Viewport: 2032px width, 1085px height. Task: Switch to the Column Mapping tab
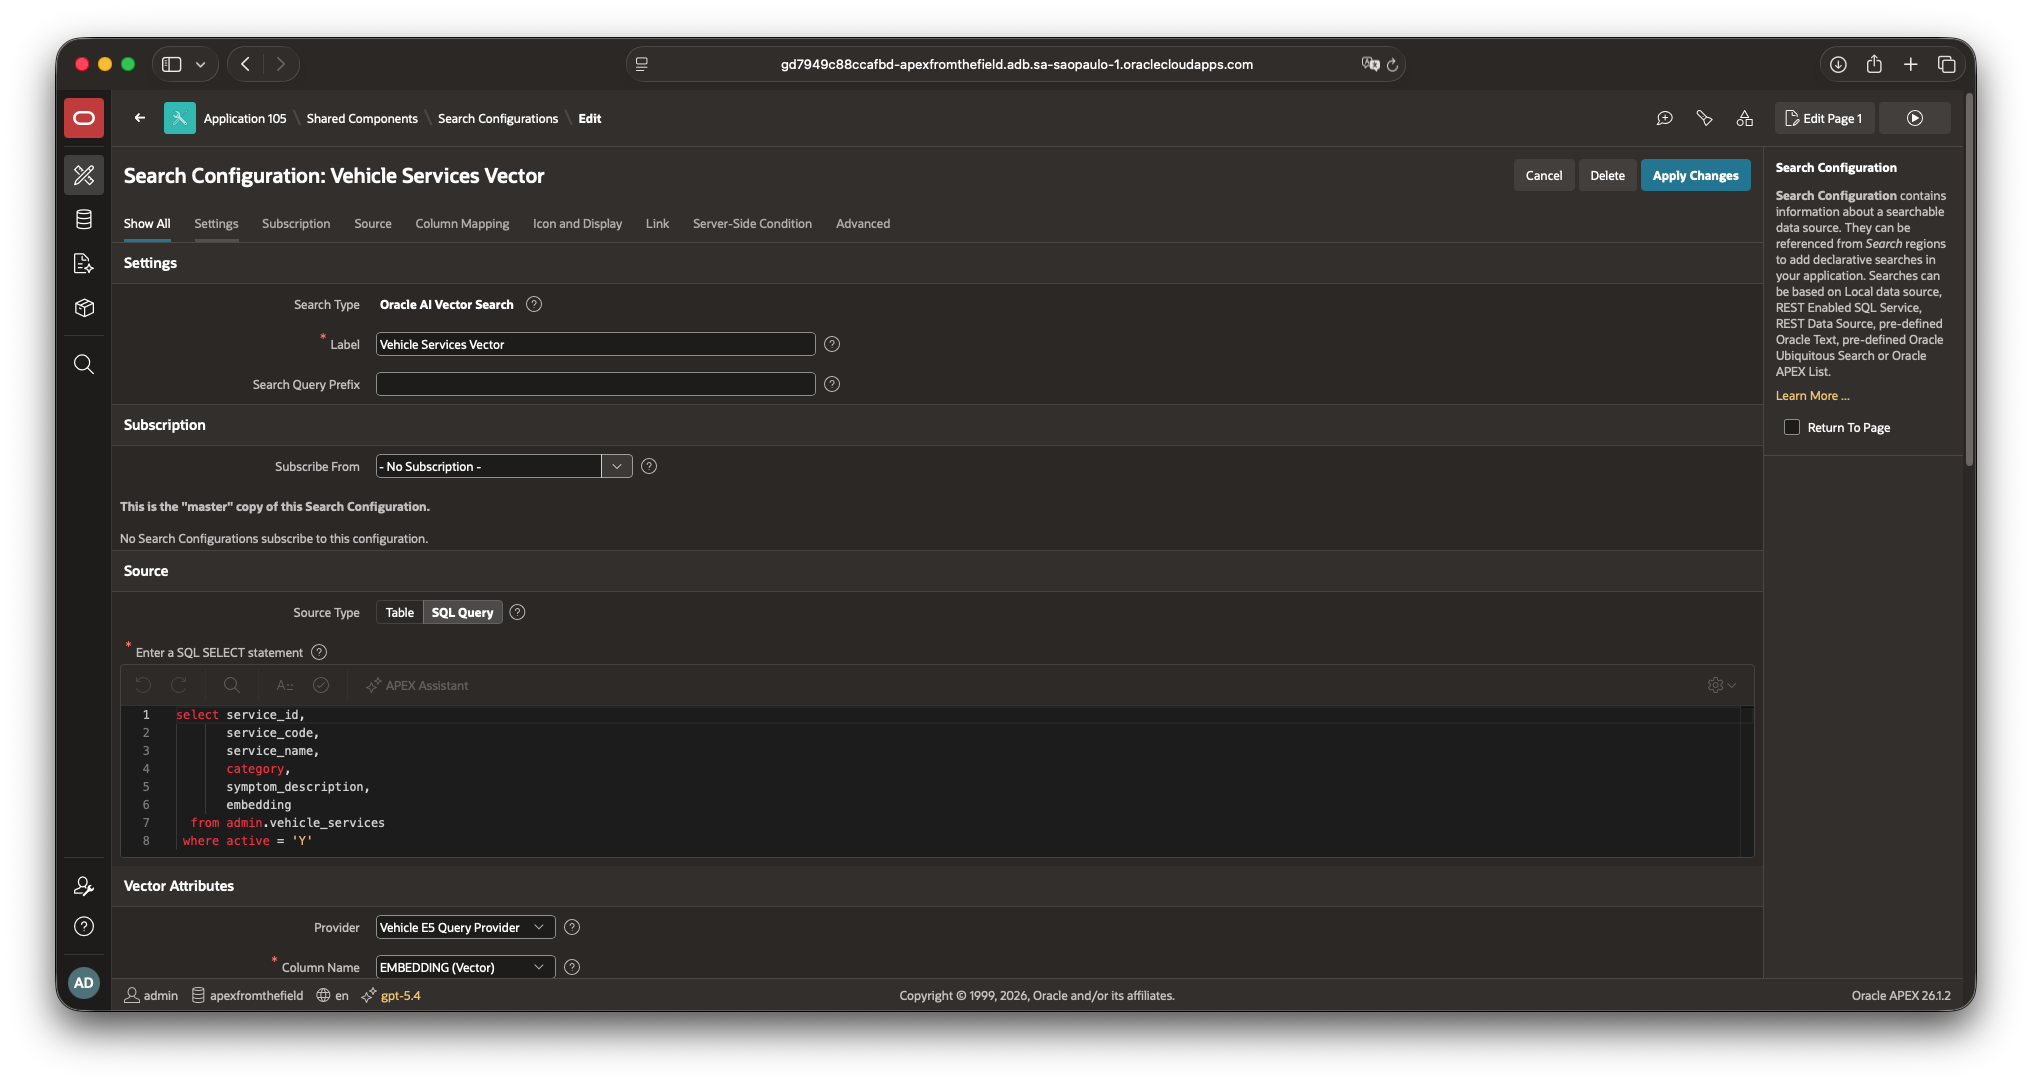[x=462, y=223]
